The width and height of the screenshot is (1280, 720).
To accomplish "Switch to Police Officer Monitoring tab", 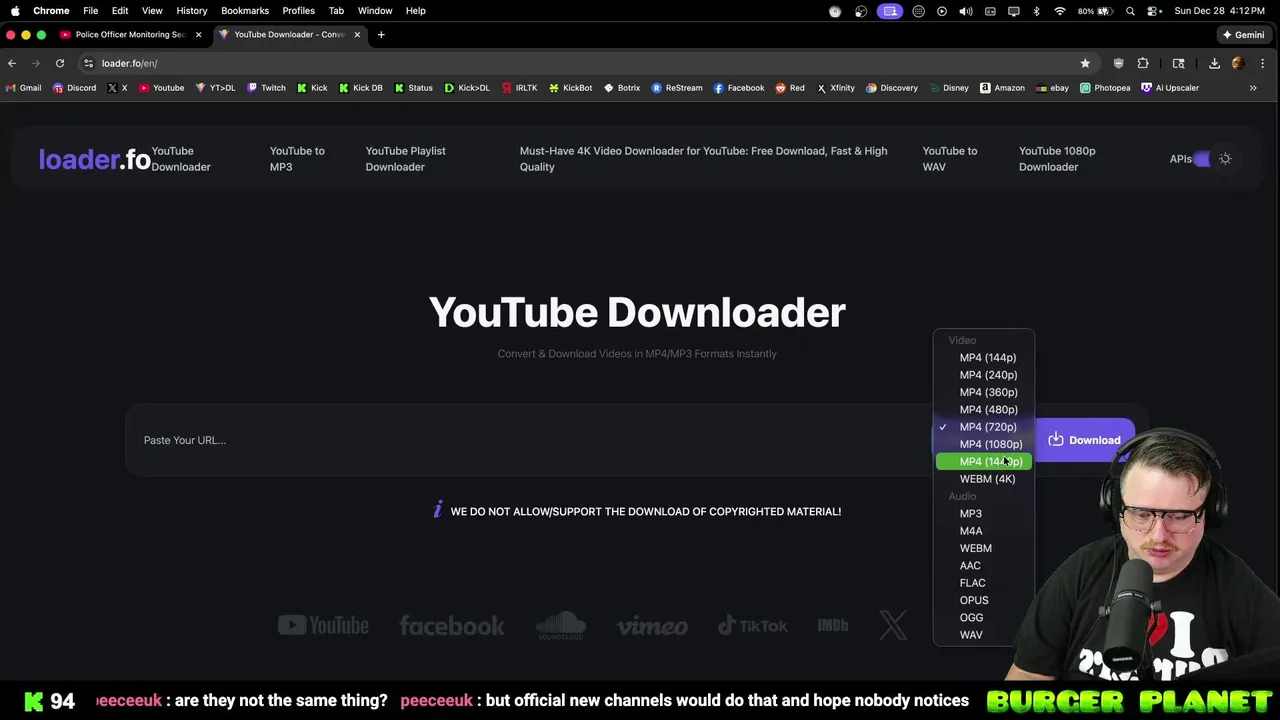I will tap(130, 35).
